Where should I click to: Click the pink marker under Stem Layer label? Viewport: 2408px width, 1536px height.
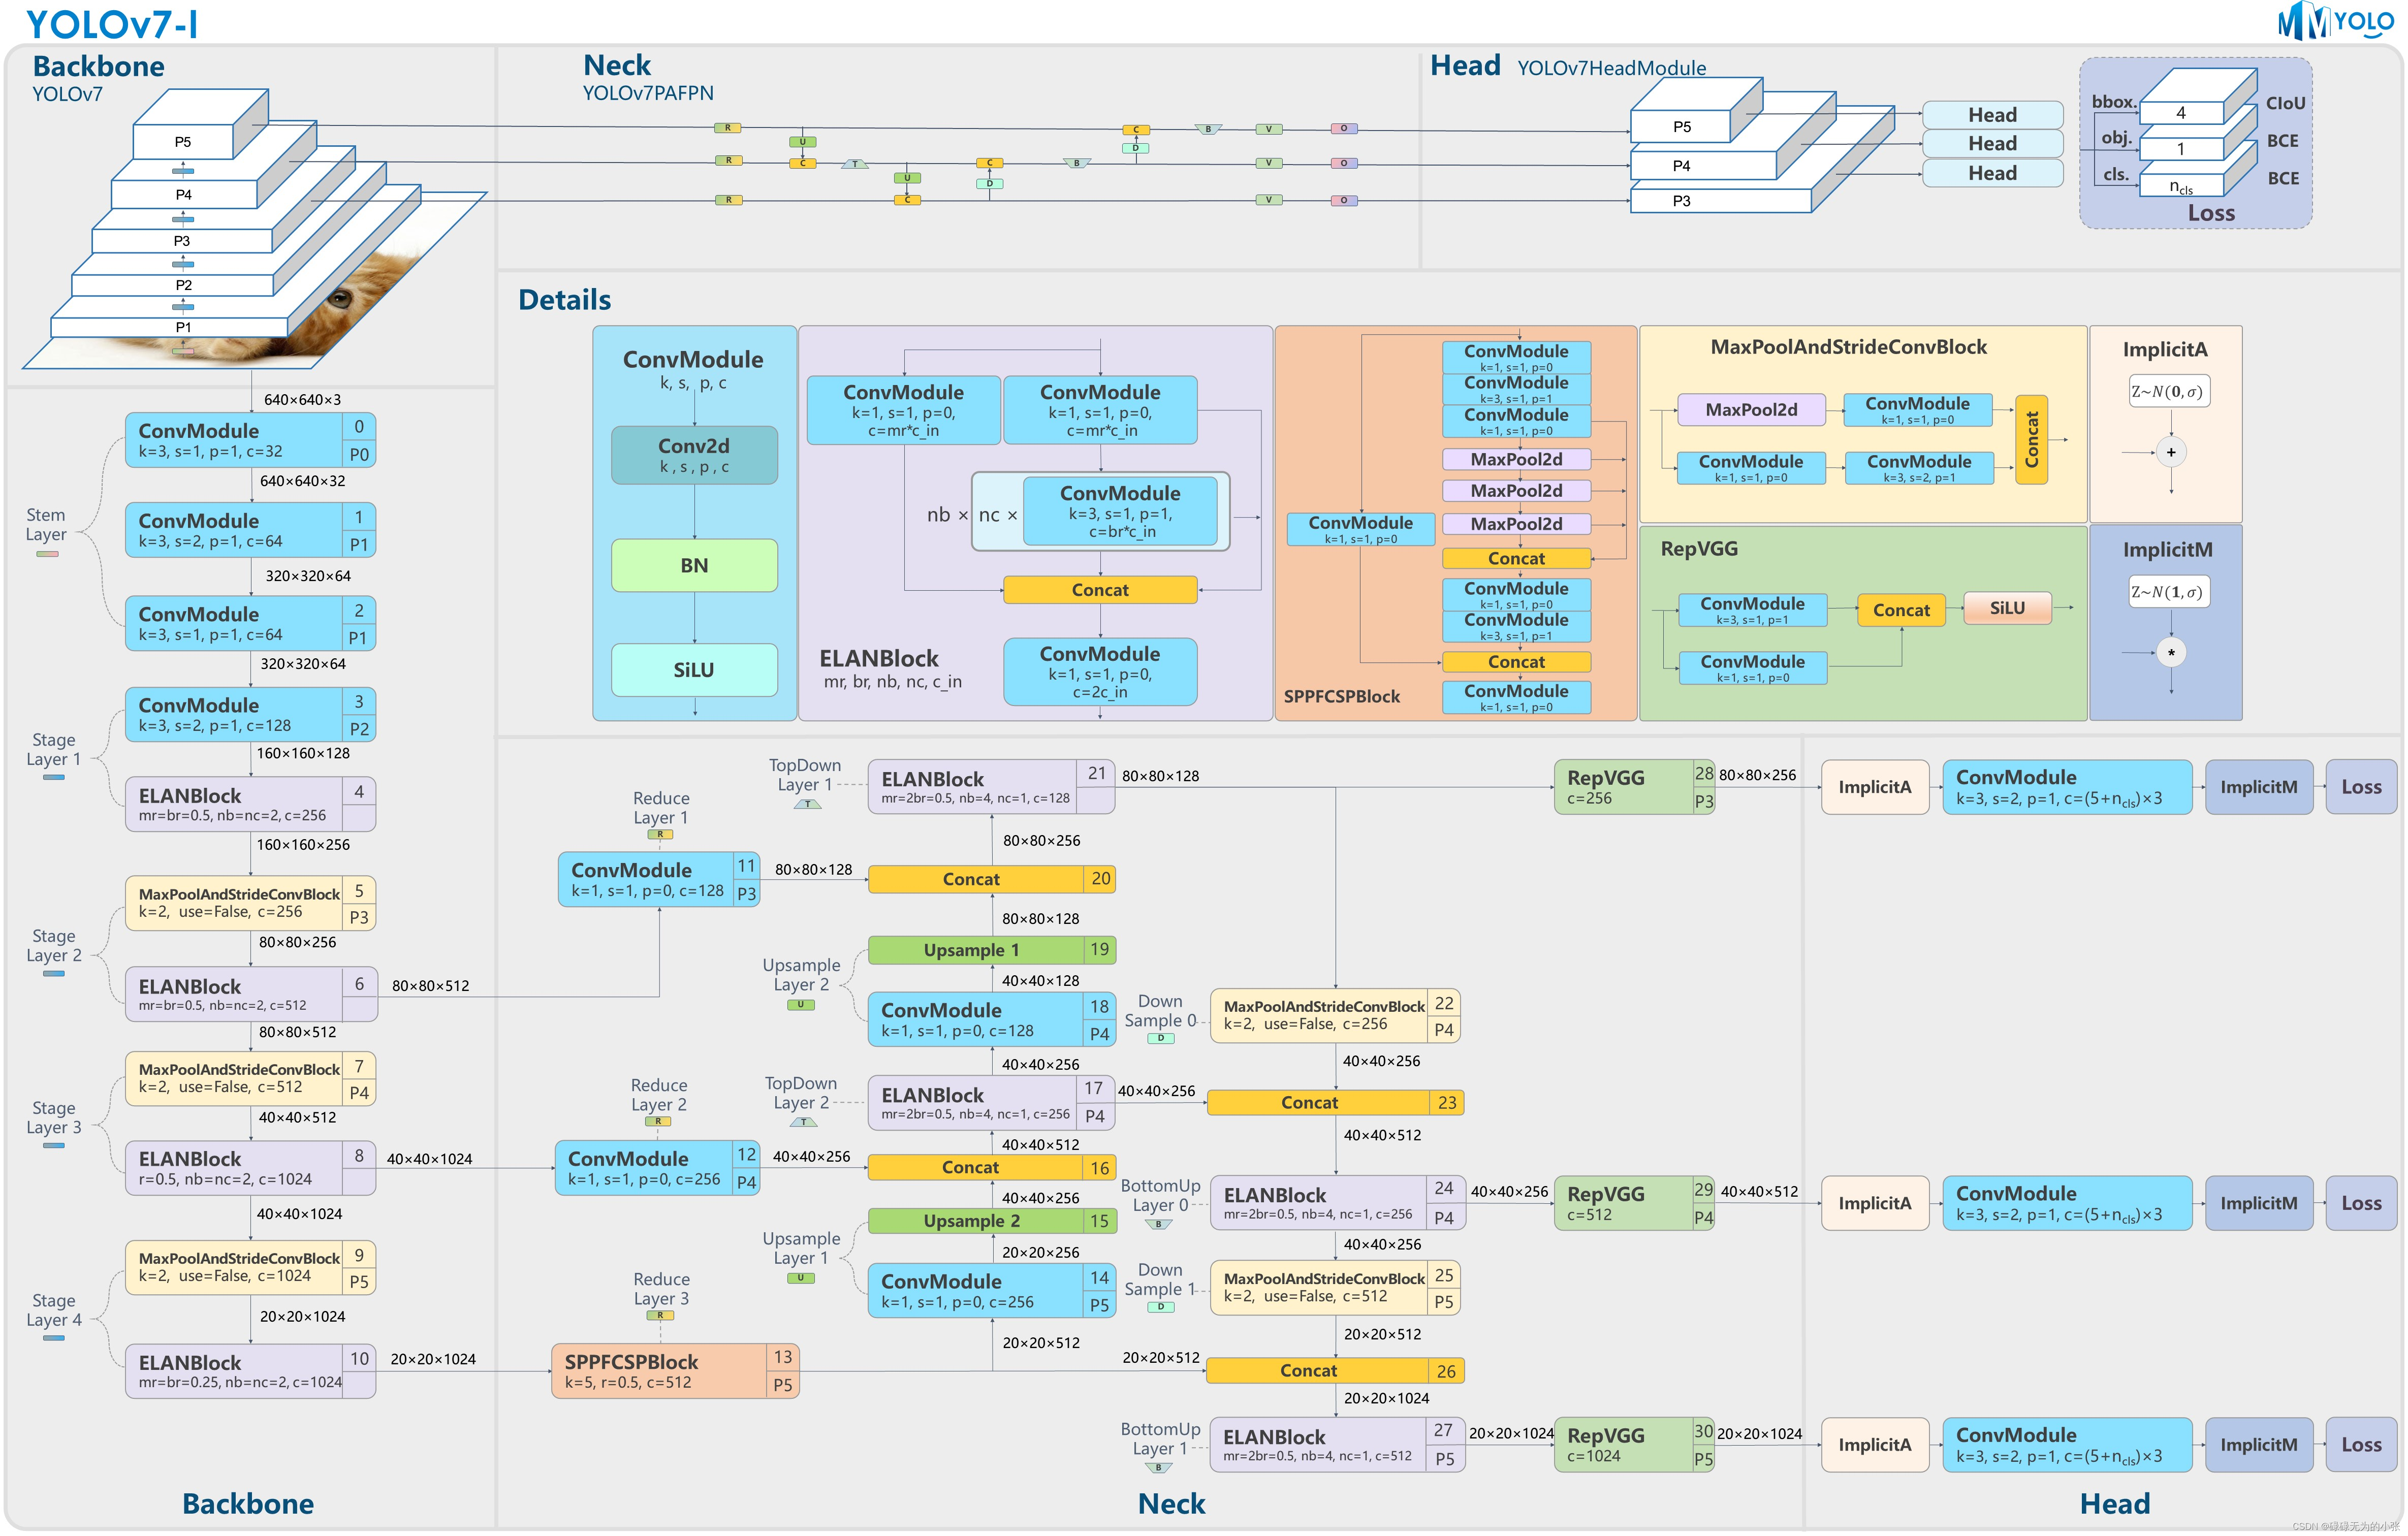click(x=47, y=554)
